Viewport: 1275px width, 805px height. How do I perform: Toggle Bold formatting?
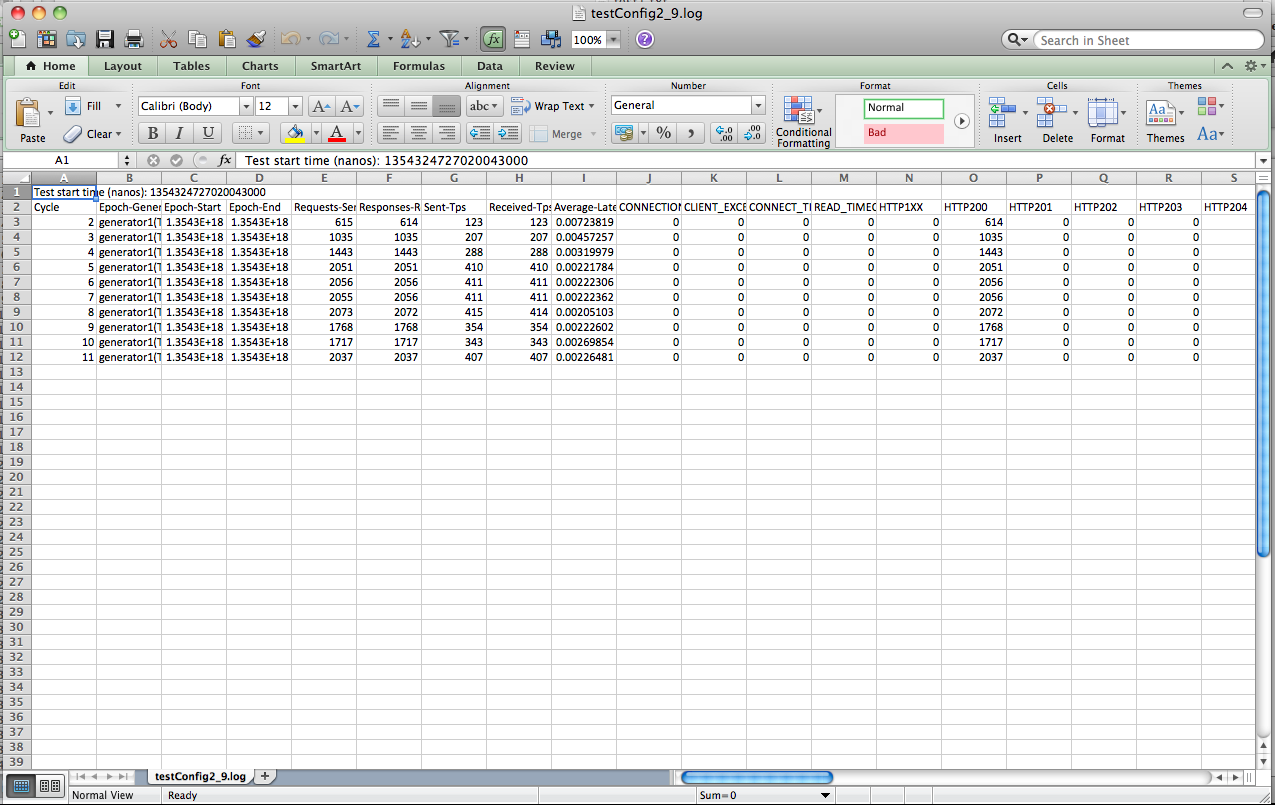[x=152, y=133]
